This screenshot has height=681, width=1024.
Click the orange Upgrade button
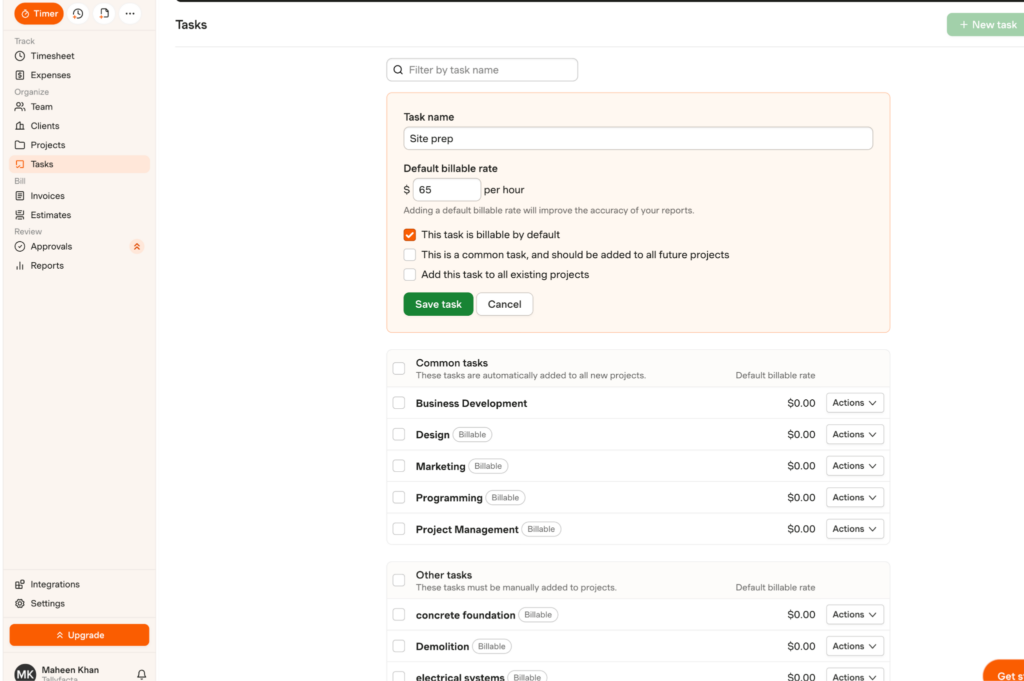79,635
